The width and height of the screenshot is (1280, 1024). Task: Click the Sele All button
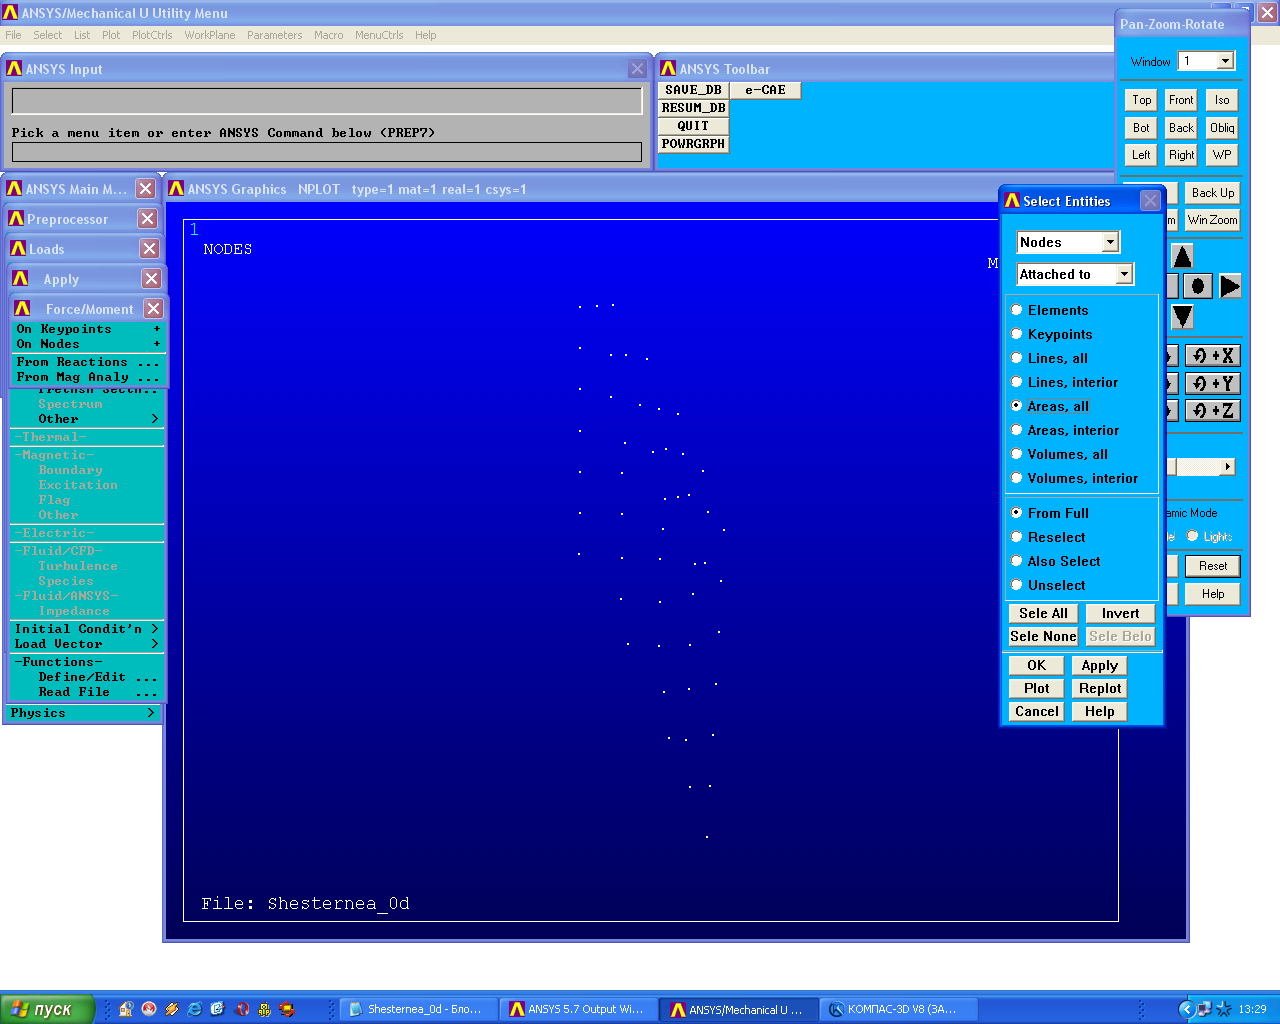(x=1043, y=613)
